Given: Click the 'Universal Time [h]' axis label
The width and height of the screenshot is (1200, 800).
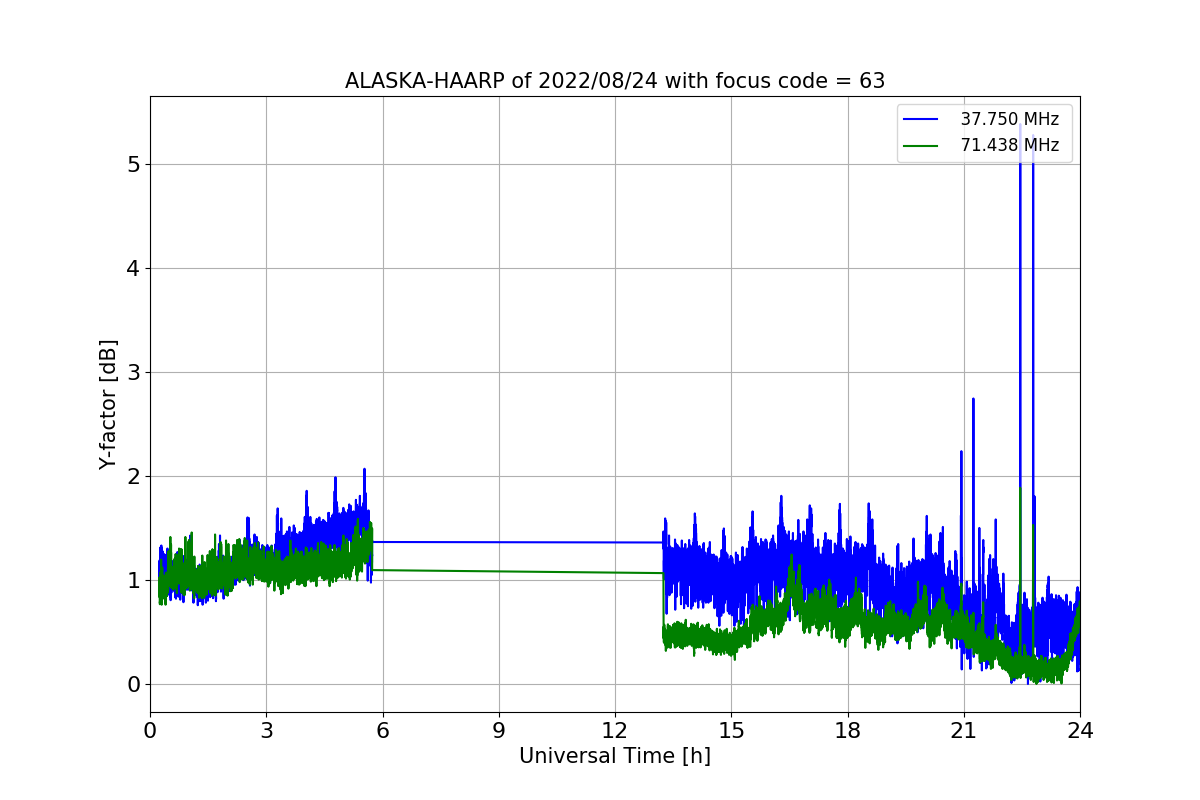Looking at the screenshot, I should tap(615, 757).
